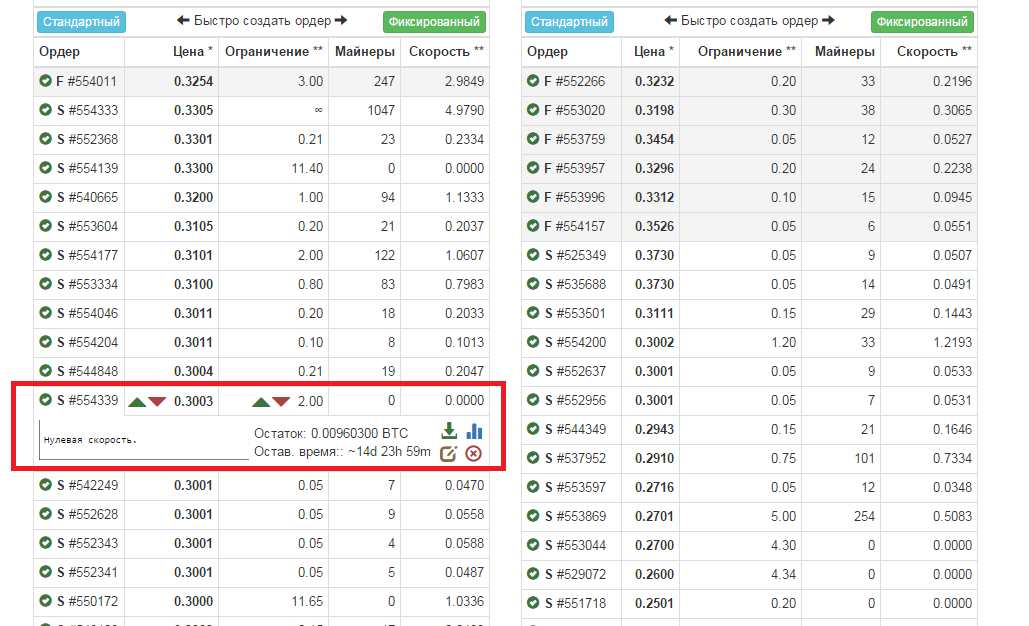Expand order row #554333 in left table

point(88,110)
